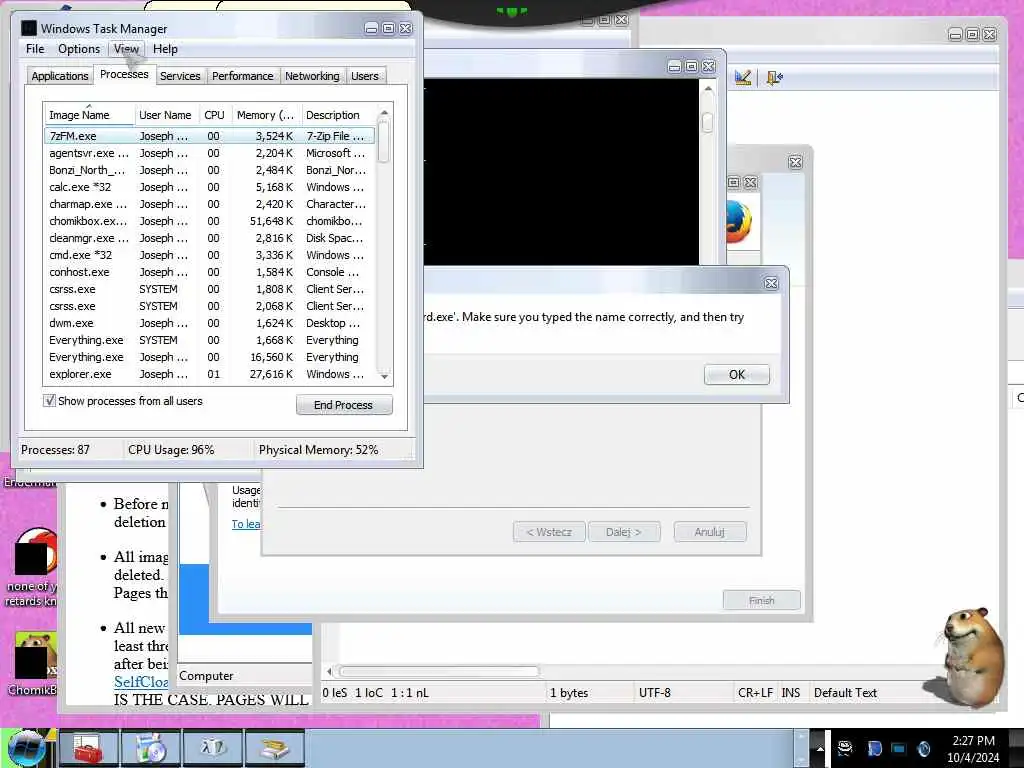1024x768 pixels.
Task: Click the round blue tray icon
Action: 924,748
